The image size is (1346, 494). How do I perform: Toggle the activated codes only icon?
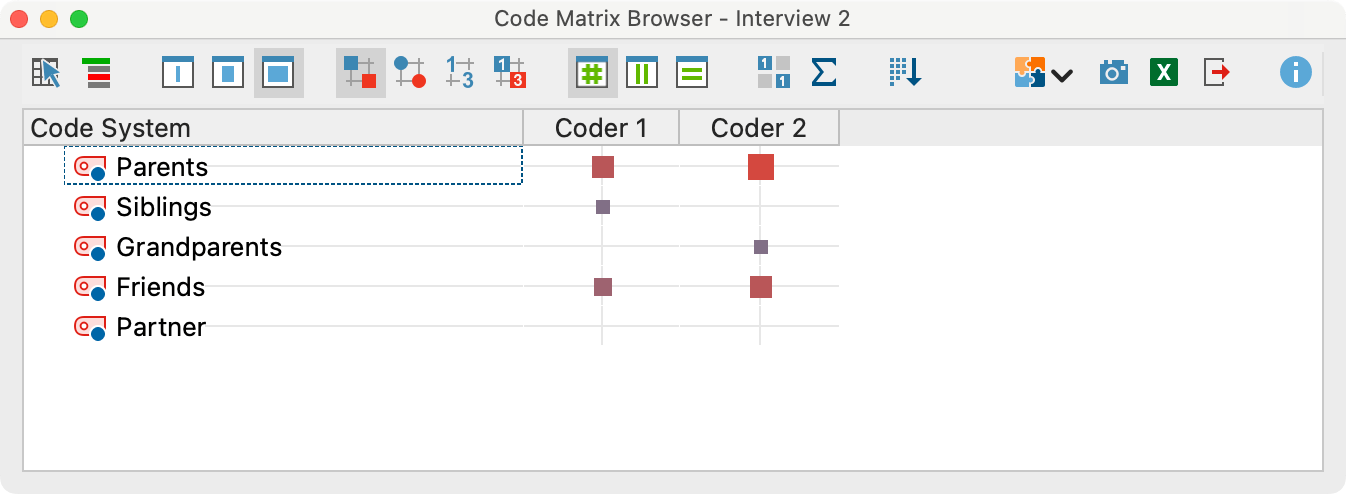pyautogui.click(x=98, y=73)
